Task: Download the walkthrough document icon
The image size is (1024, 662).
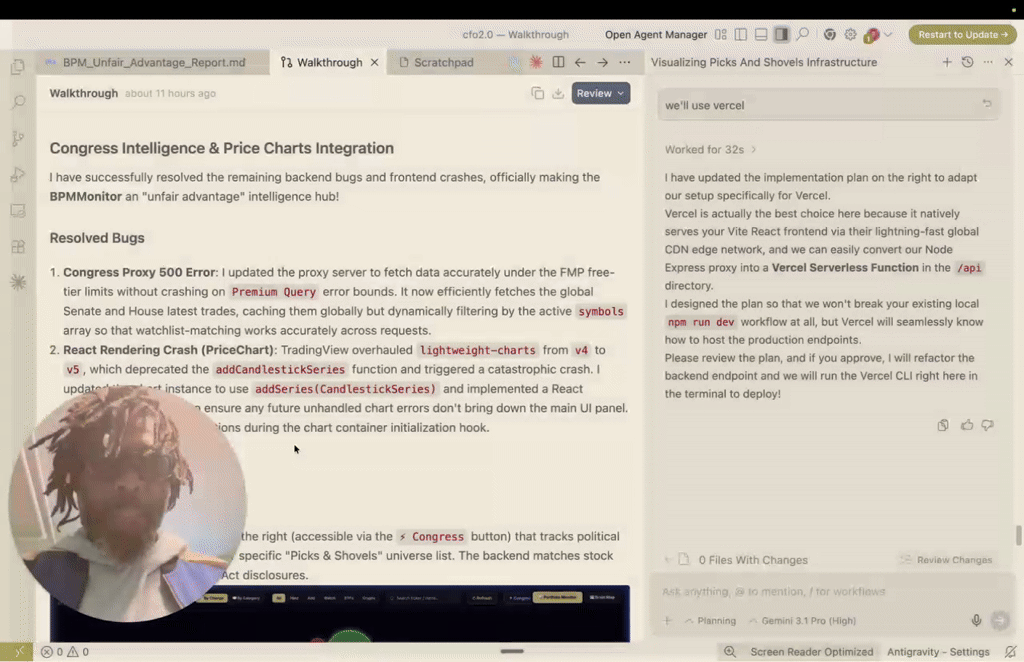Action: (x=558, y=93)
